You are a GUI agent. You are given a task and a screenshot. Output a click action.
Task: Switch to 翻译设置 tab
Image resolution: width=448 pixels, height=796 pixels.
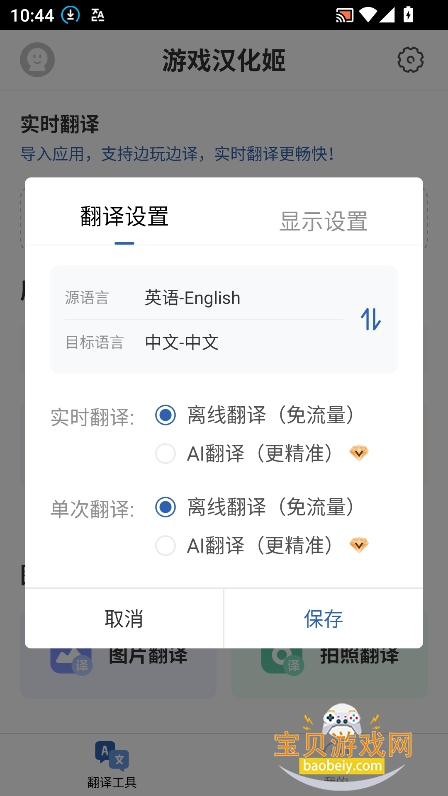click(124, 217)
